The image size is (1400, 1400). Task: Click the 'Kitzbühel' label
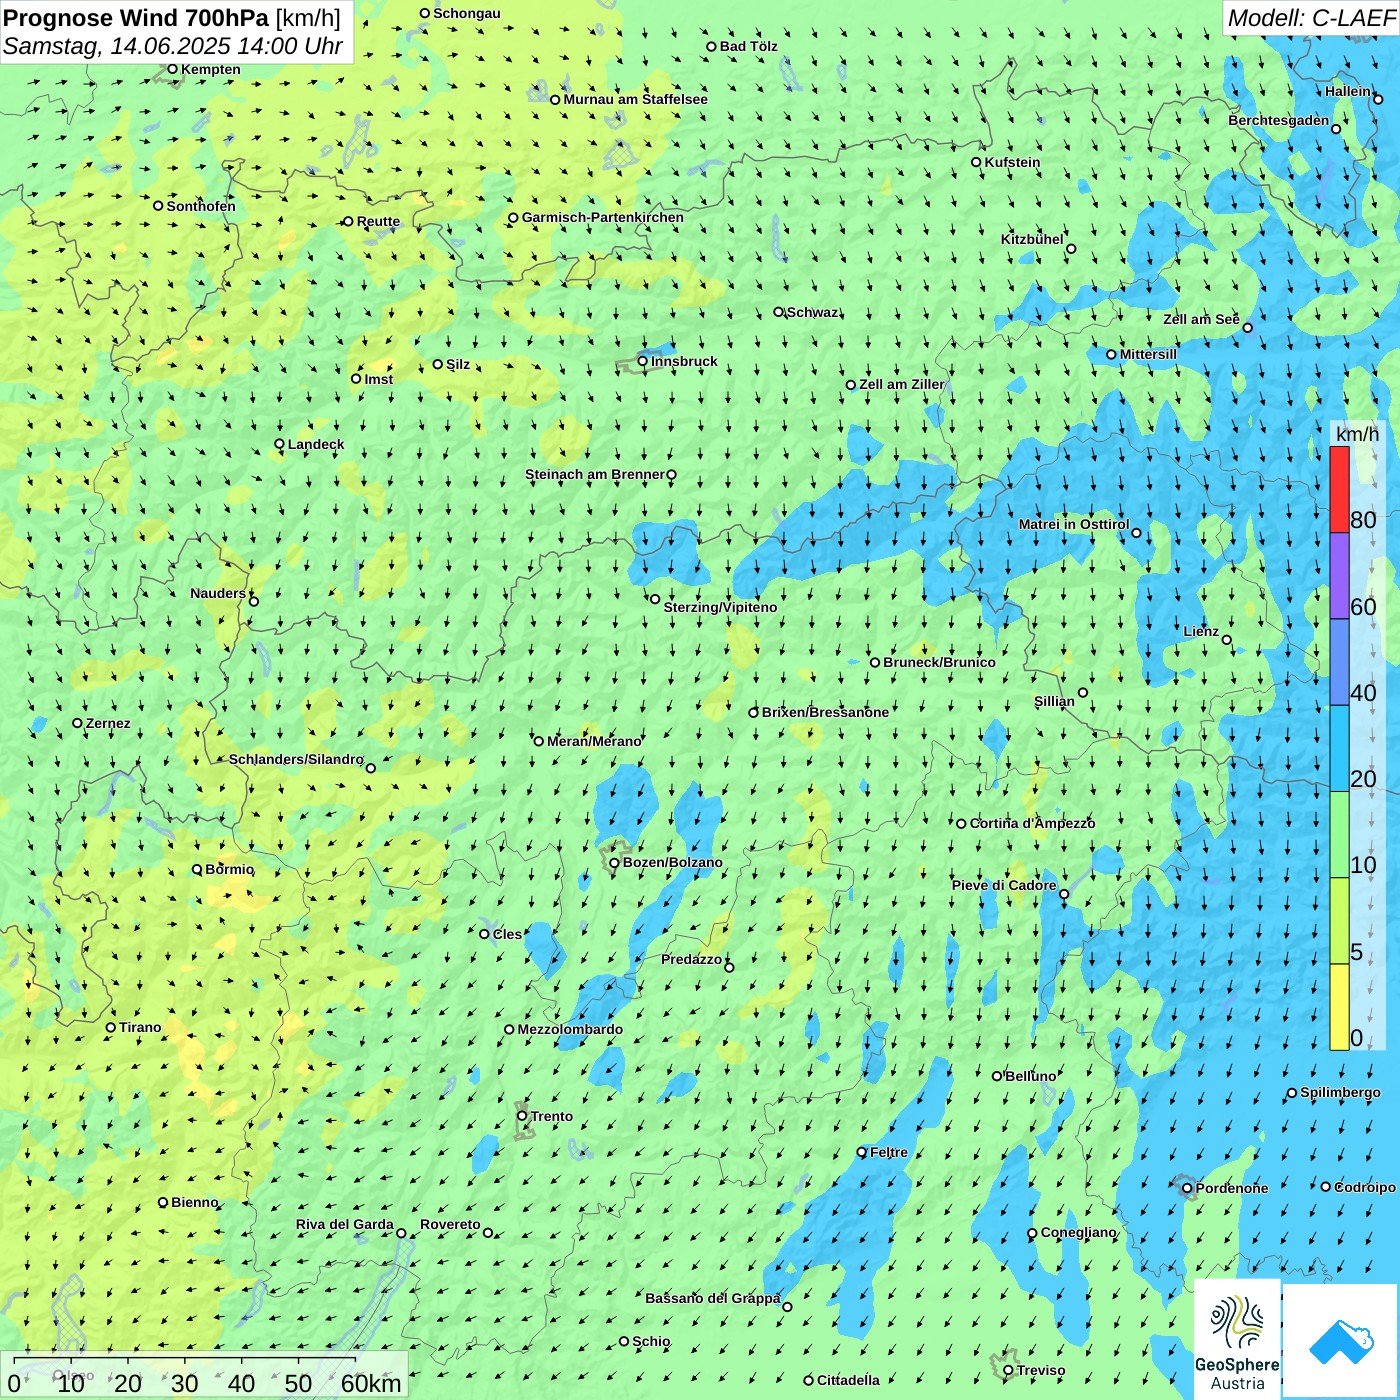[1032, 239]
